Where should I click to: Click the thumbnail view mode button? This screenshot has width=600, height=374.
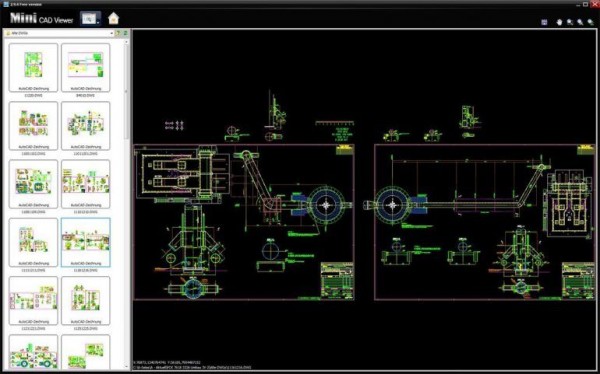89,18
